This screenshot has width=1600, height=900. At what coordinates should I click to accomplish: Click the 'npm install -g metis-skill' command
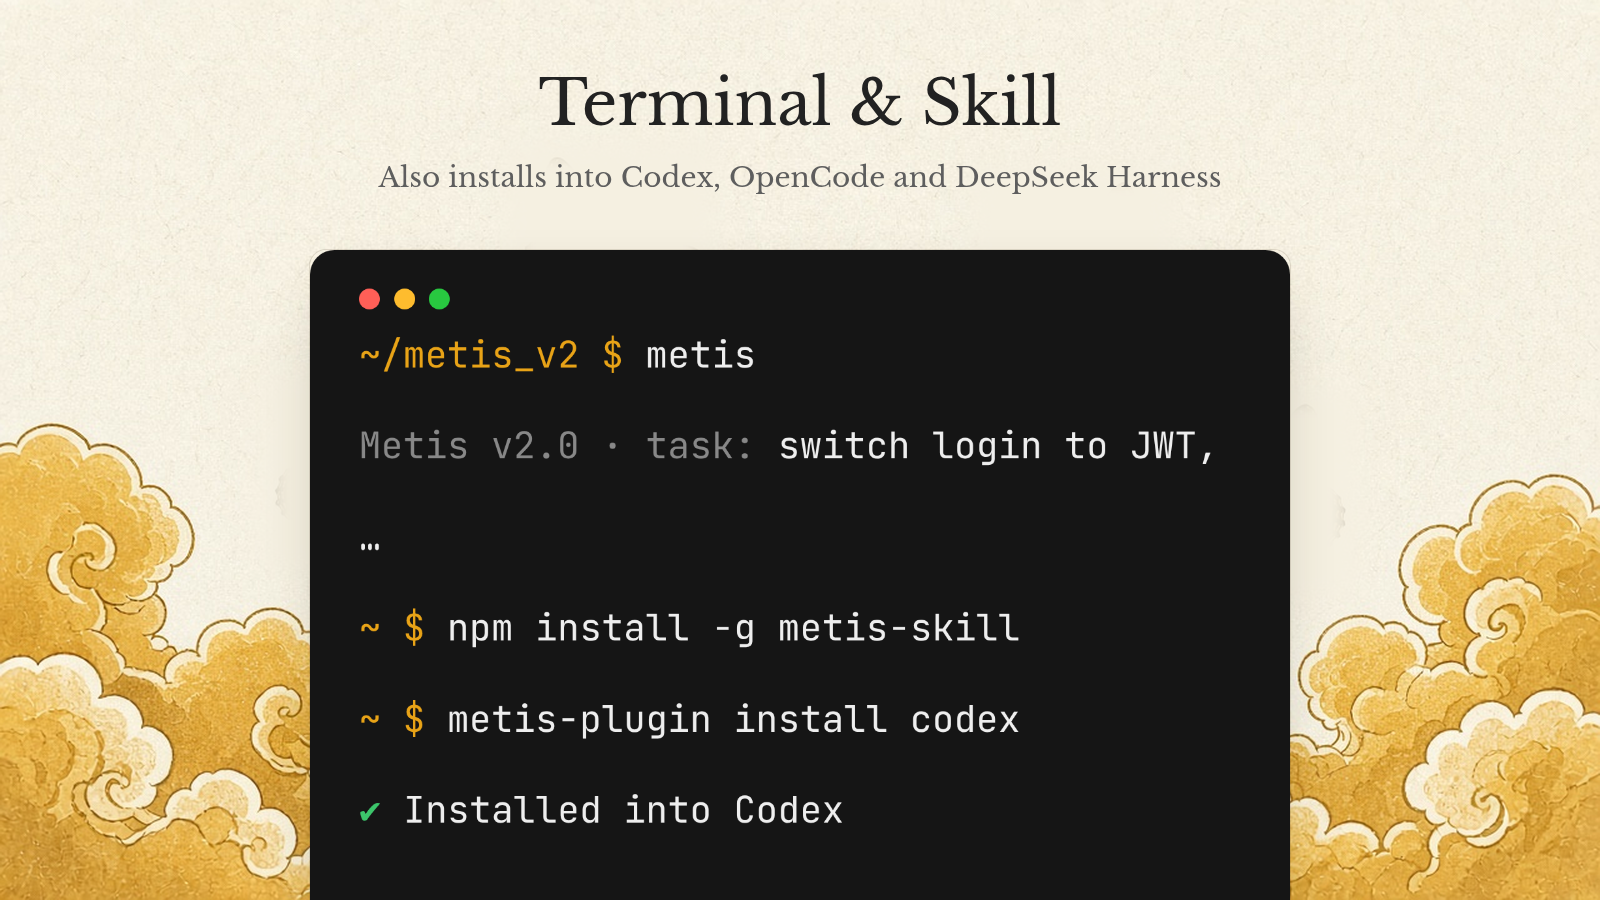click(733, 629)
